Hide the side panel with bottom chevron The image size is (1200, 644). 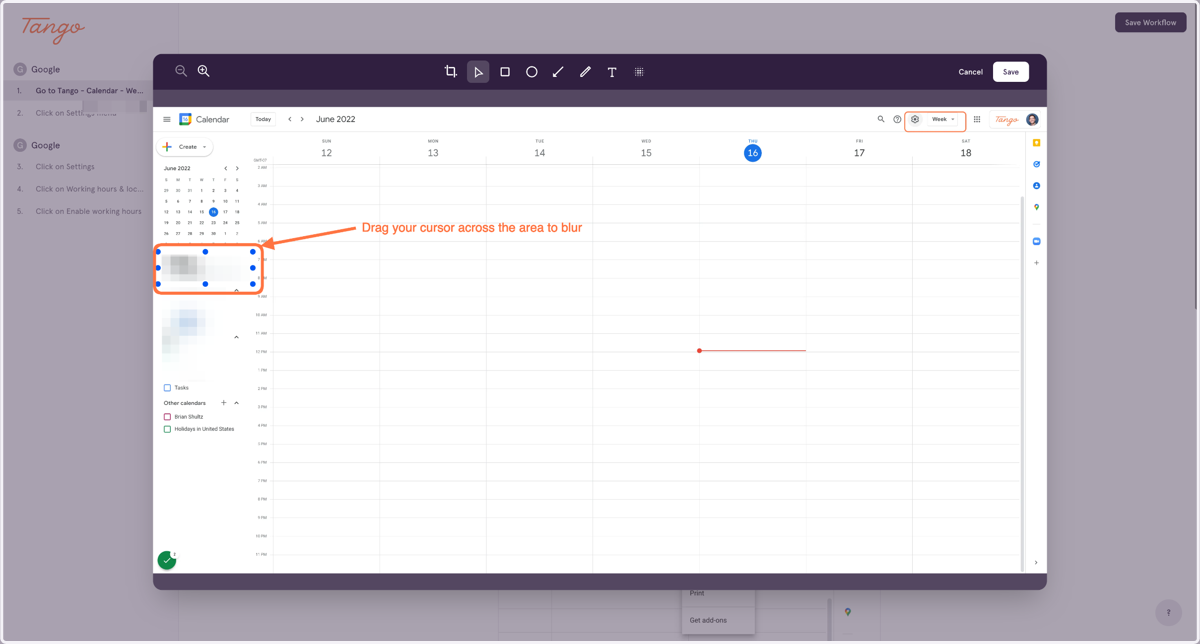coord(1036,563)
